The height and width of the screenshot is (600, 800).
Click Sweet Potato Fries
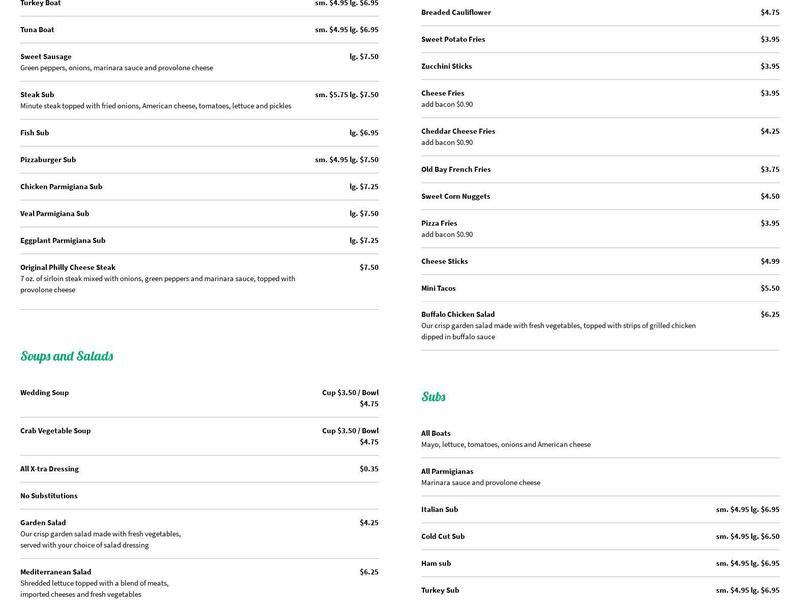453,40
